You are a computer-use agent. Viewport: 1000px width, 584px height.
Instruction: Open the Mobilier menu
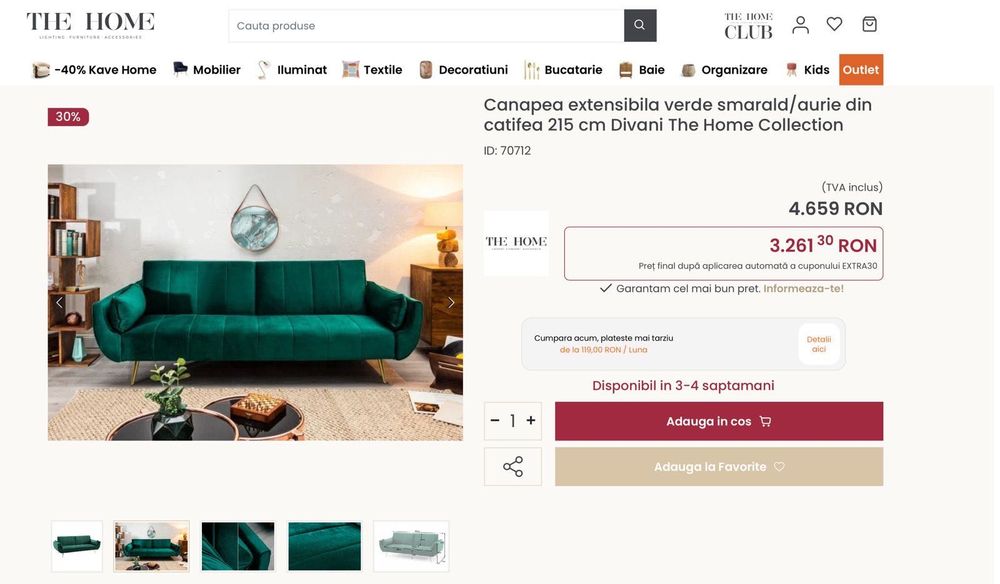[x=207, y=69]
